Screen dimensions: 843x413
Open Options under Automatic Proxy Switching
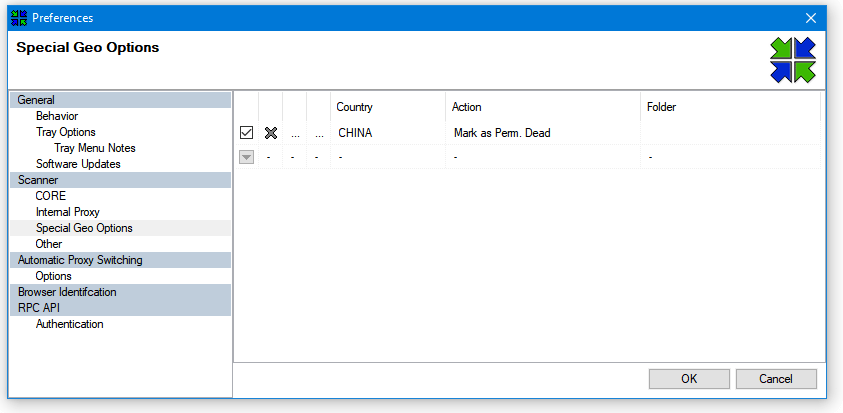(53, 276)
